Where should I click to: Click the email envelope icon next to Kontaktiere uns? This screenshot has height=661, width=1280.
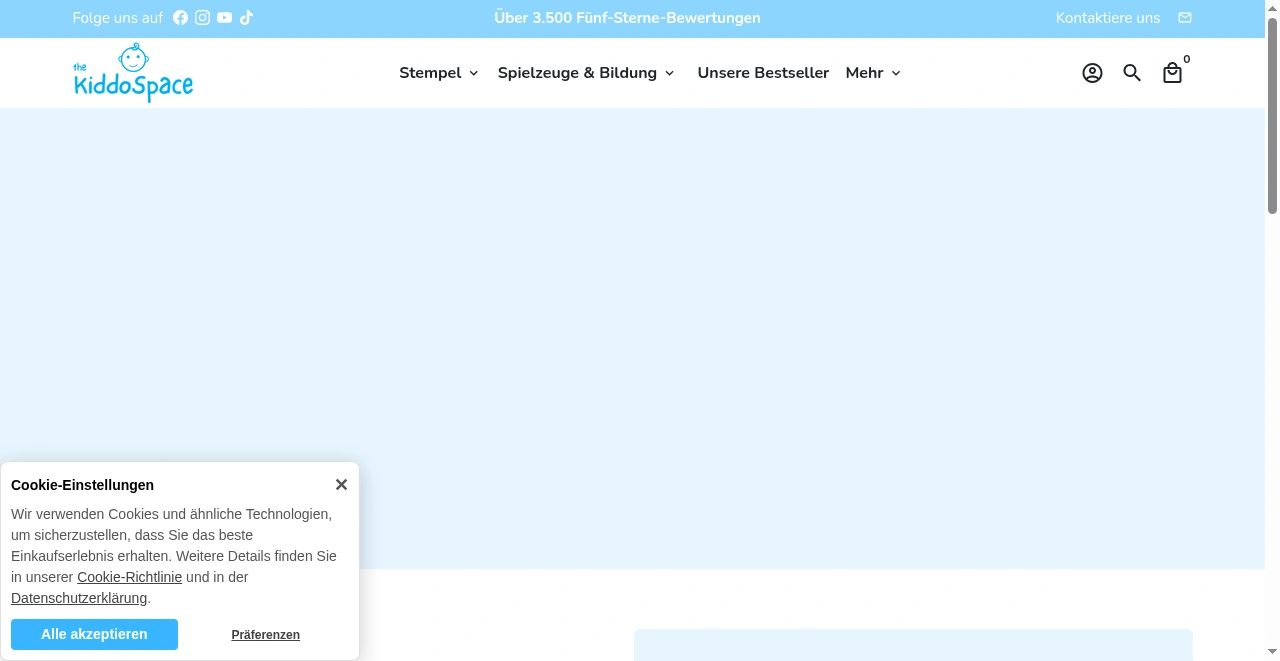1184,17
